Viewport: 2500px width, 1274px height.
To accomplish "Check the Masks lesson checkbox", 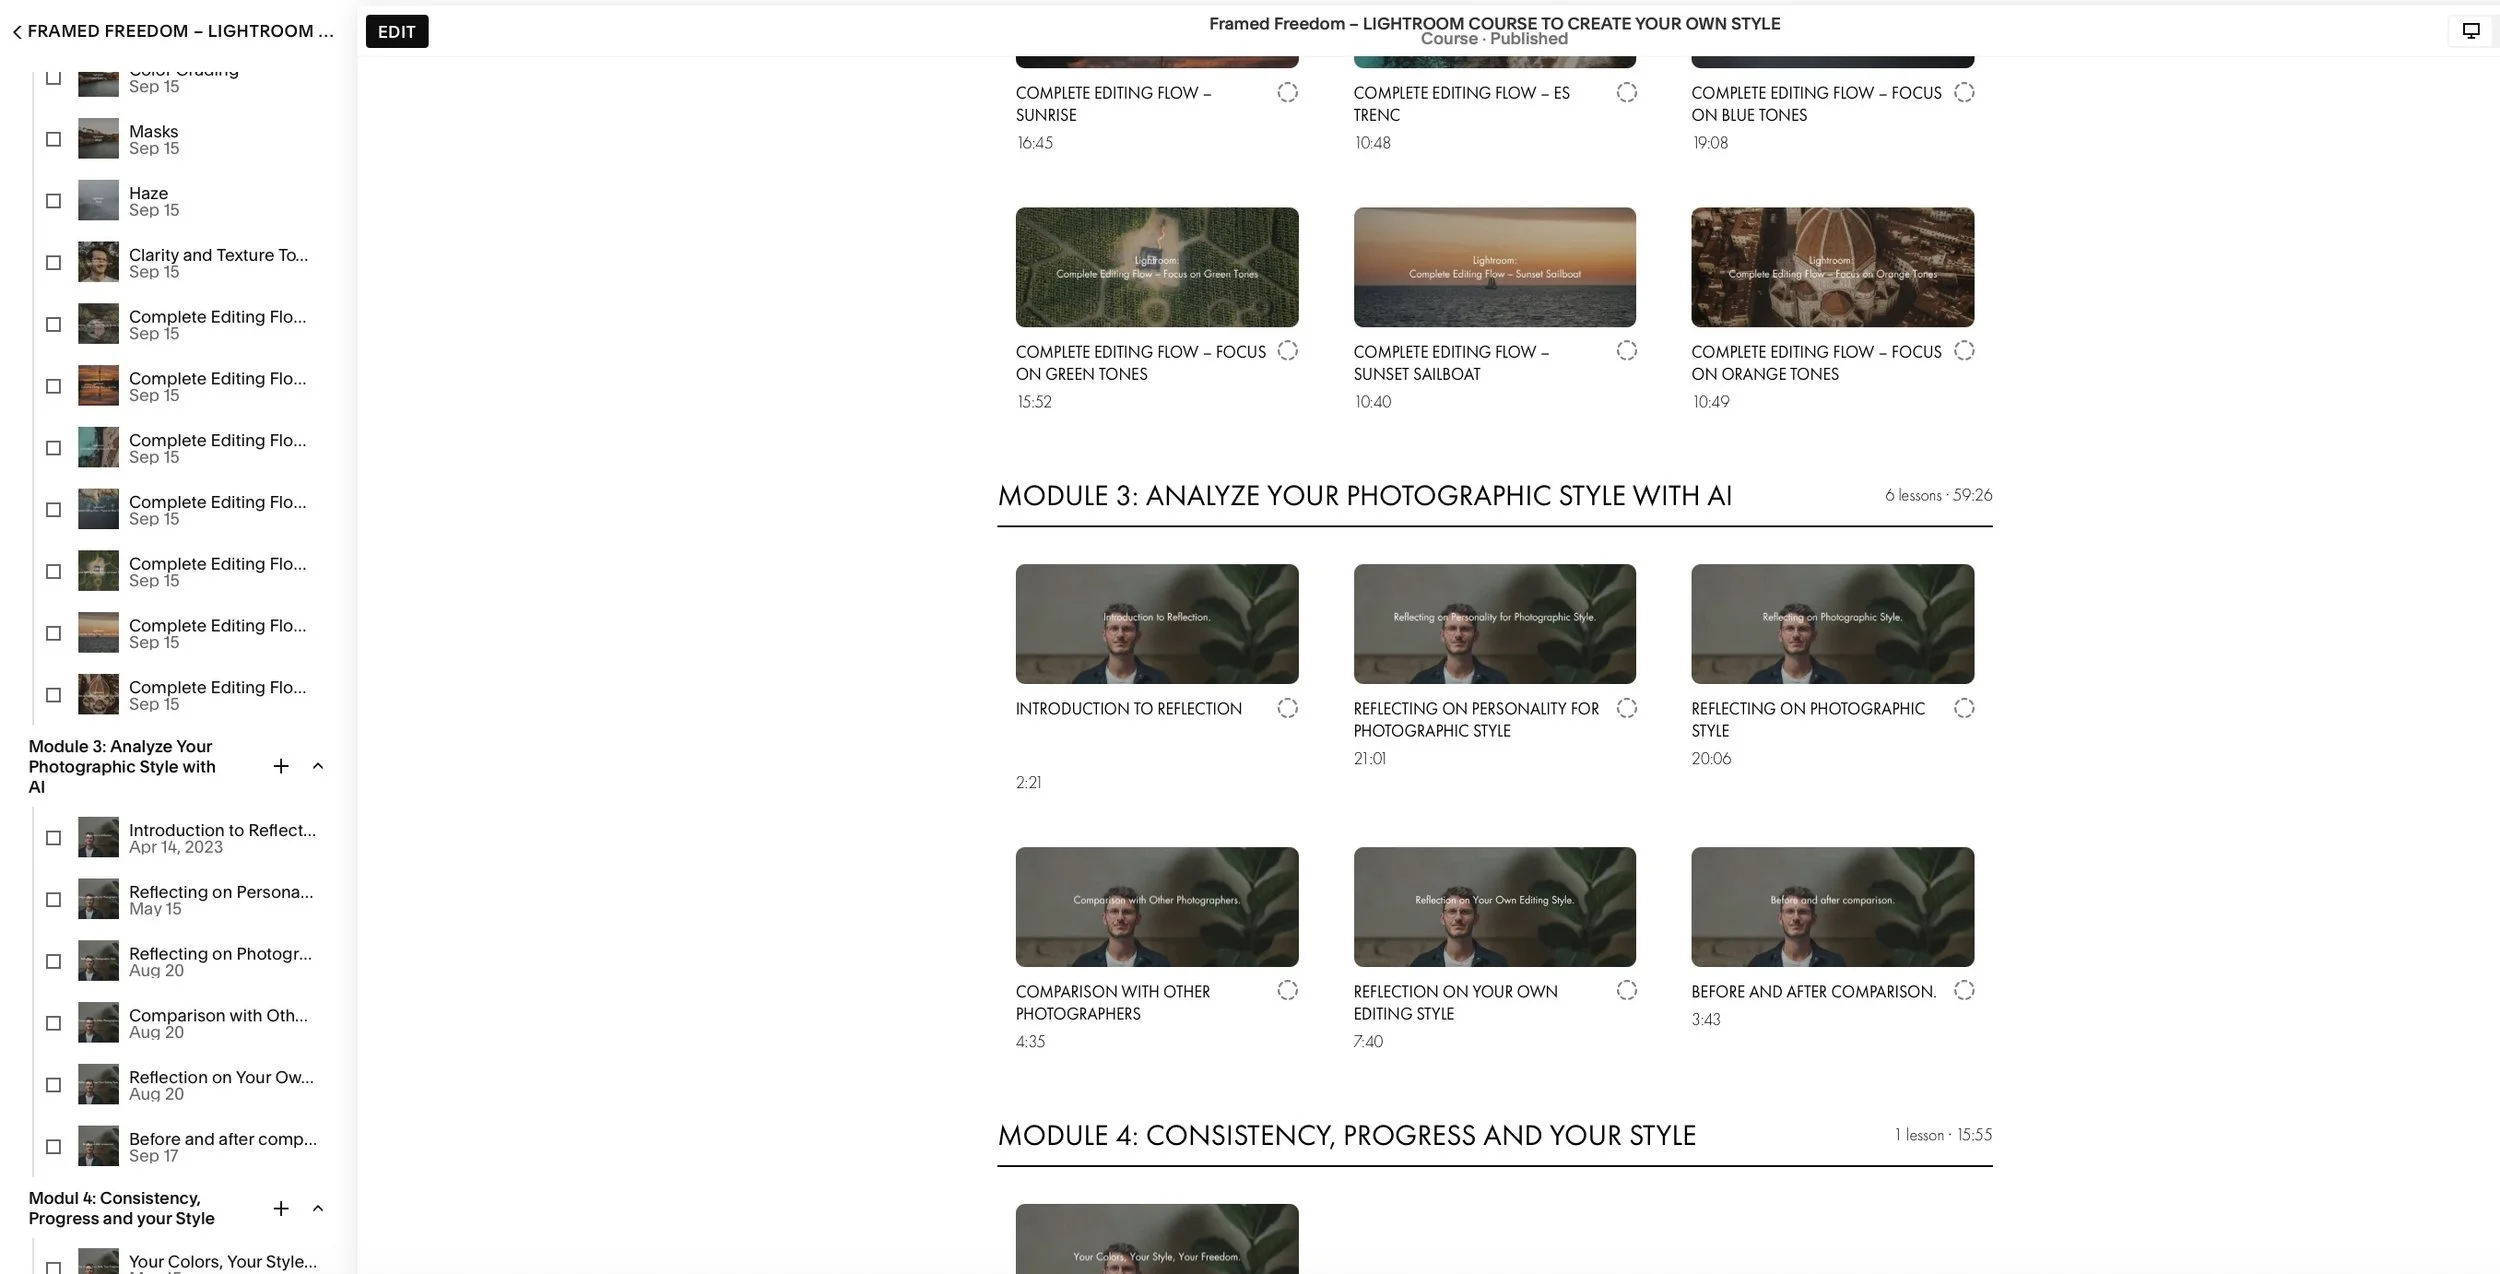I will 54,139.
